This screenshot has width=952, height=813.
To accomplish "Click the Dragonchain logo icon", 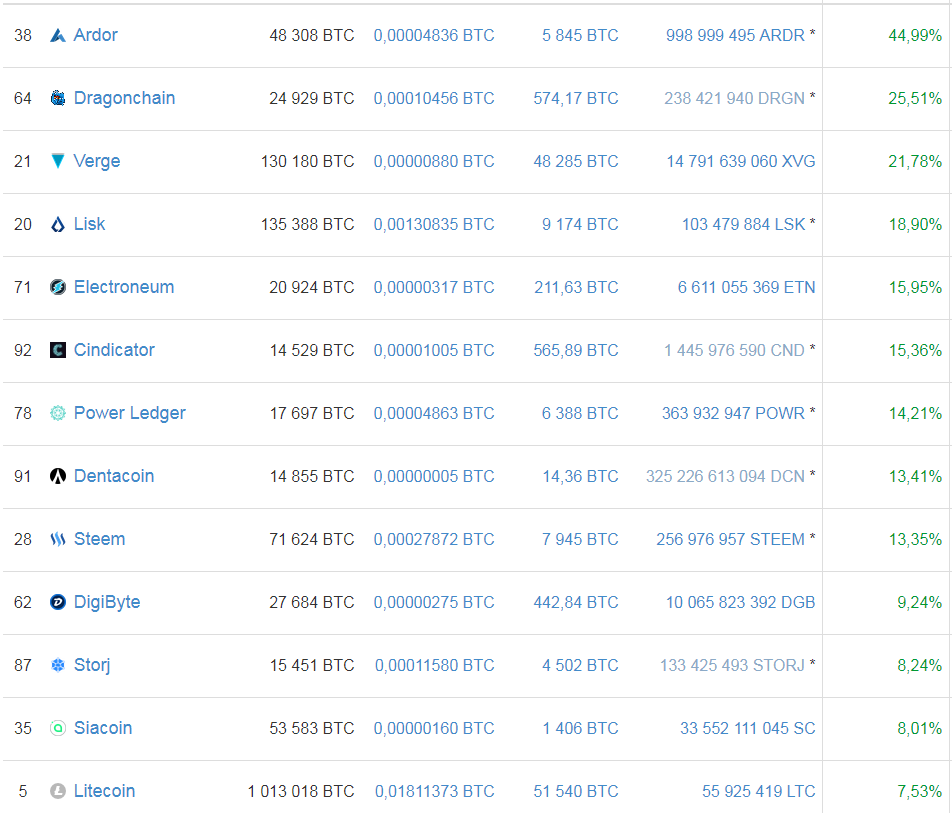I will pos(58,98).
